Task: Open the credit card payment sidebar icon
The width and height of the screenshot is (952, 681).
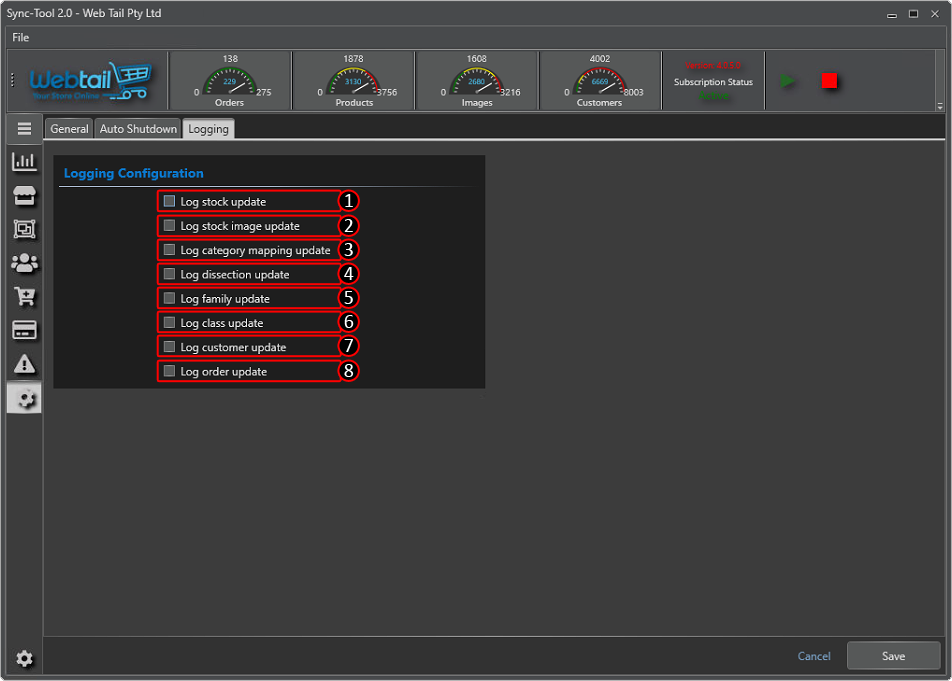Action: click(x=24, y=330)
